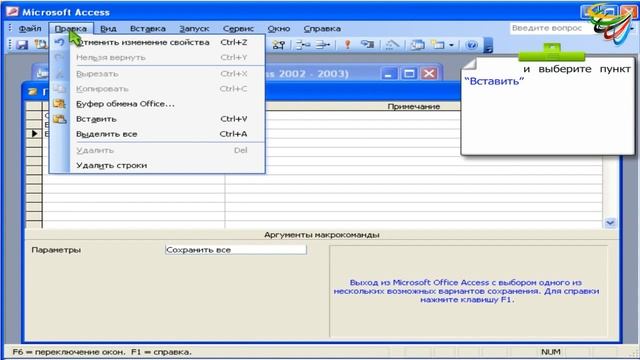Choose Удалить строки
Viewport: 640px width, 360px height.
(x=158, y=165)
